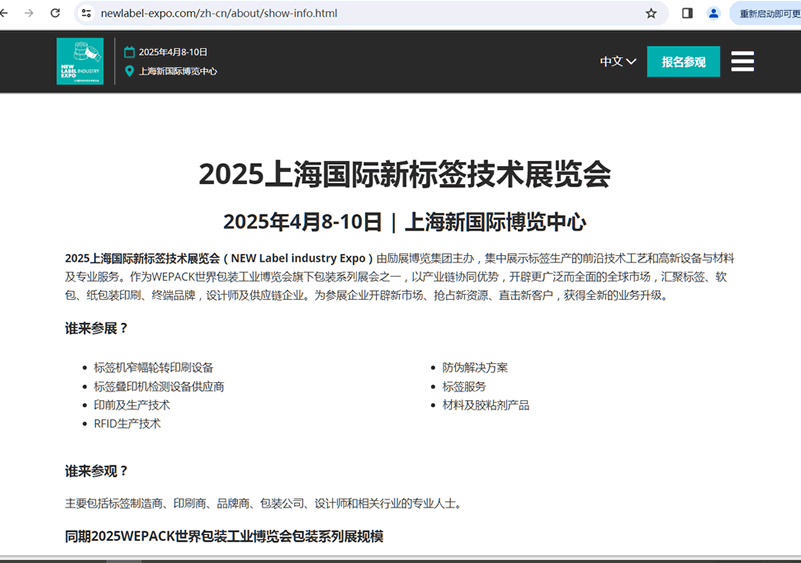
Task: Open the browser side panel icon
Action: click(687, 13)
